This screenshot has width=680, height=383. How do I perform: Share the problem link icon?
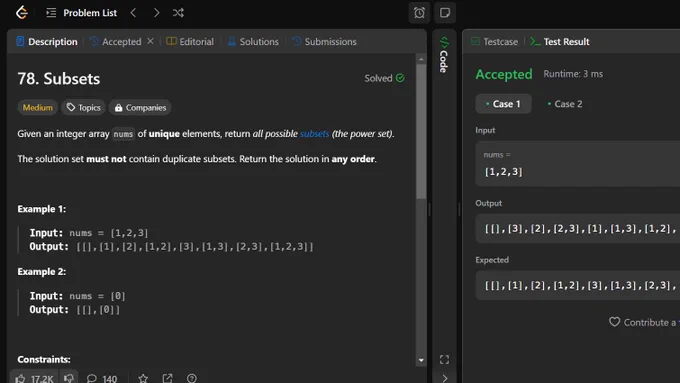tap(167, 378)
